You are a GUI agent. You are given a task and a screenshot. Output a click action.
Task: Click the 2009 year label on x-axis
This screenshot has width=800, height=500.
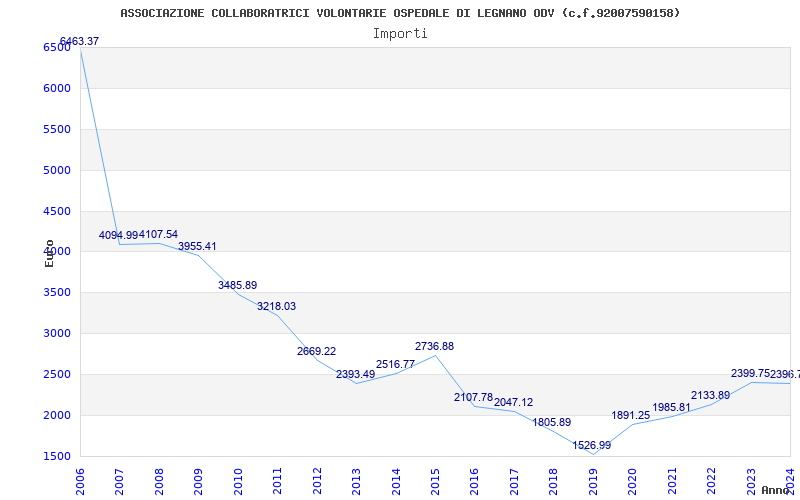tap(198, 481)
